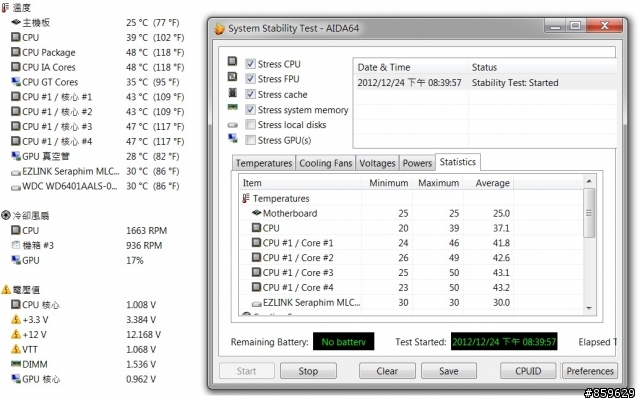The width and height of the screenshot is (640, 401).
Task: Click the CPU Package chip icon in sensor list
Action: click(x=16, y=52)
